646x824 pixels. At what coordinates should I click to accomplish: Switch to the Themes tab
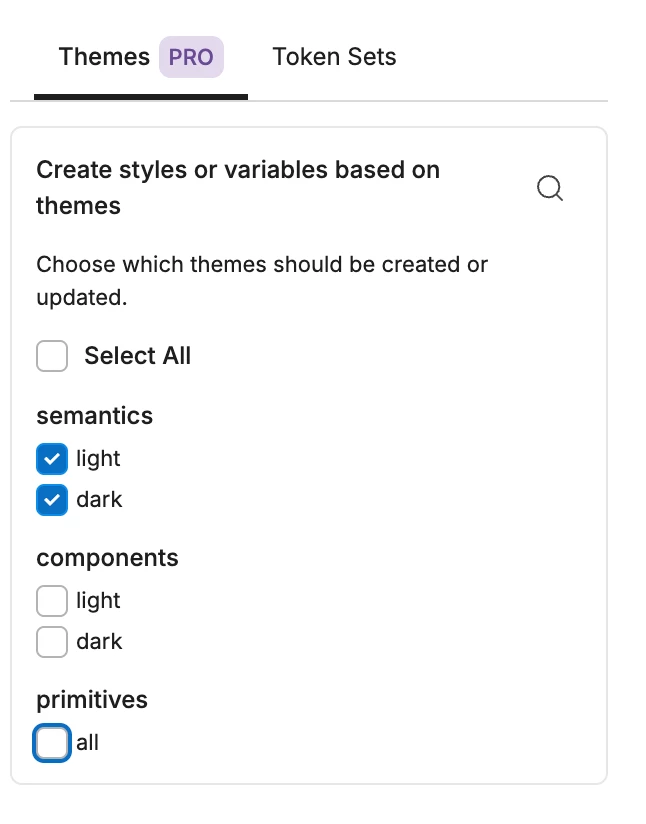tap(104, 57)
